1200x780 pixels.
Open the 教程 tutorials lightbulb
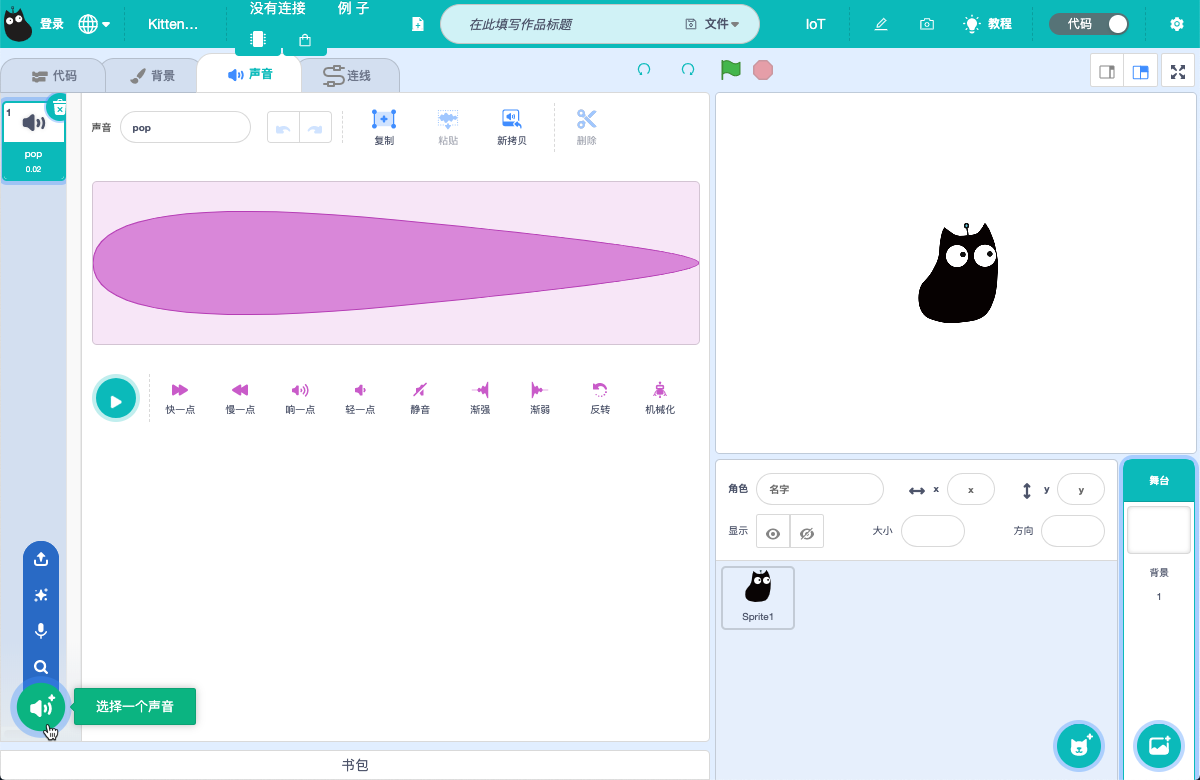tap(988, 24)
